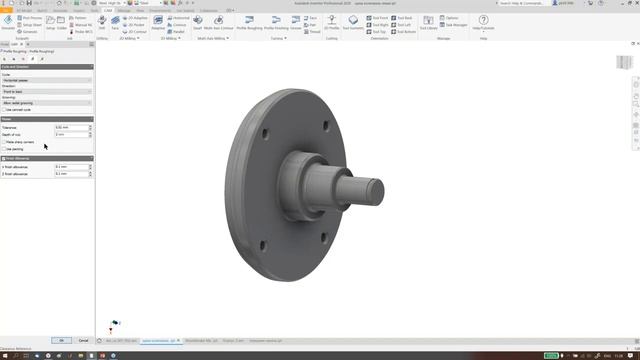Collapse the Cycle and Direction section header
The width and height of the screenshot is (640, 360).
click(47, 67)
